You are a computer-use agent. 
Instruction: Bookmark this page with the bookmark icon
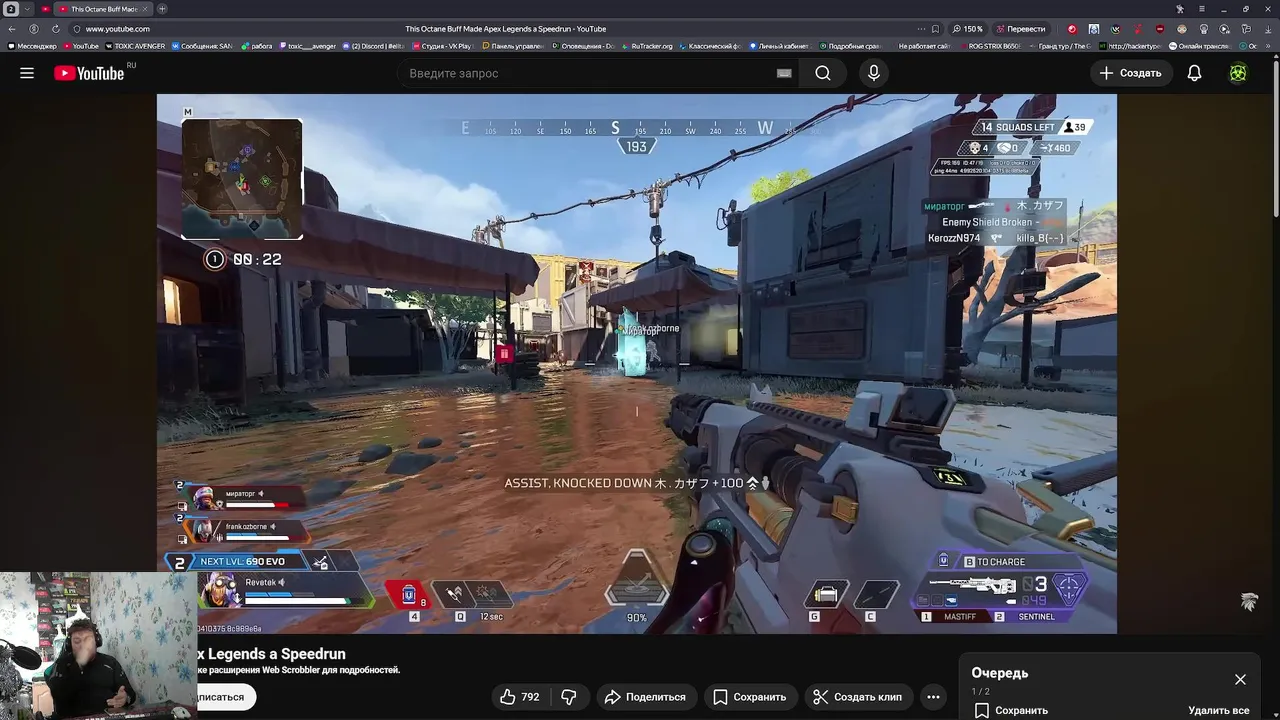click(x=935, y=29)
